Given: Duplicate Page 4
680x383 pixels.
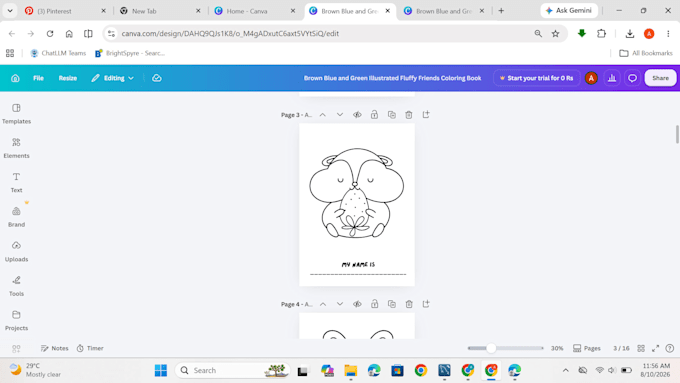Looking at the screenshot, I should 392,304.
